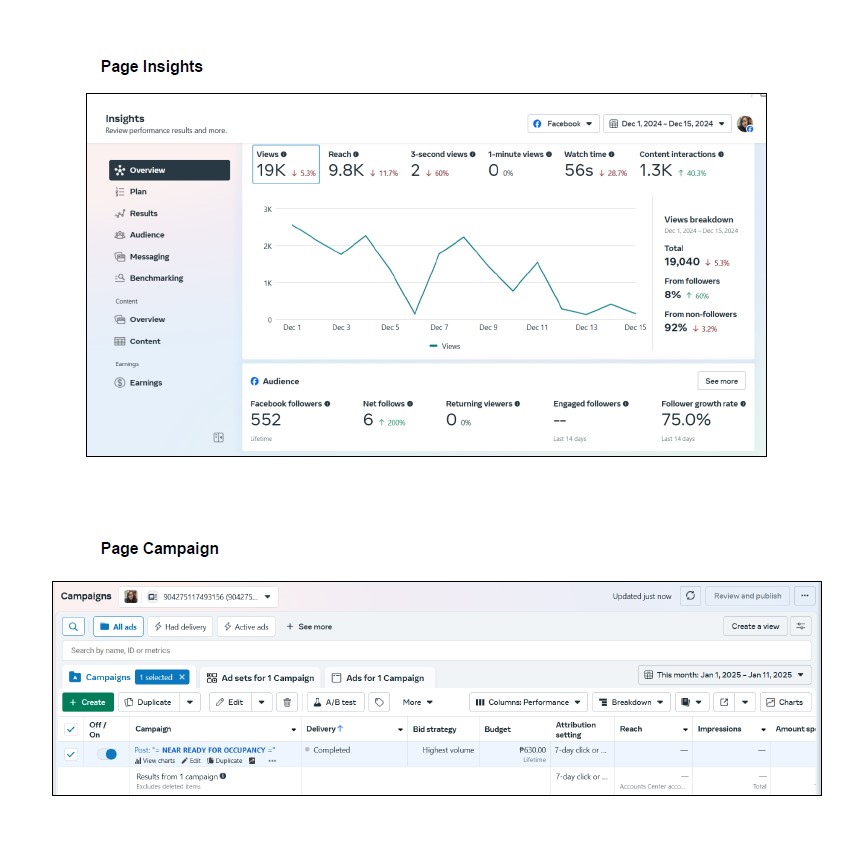Open the NEAR READY FOR OCCUPANCY campaign link
Viewport: 867px width, 848px height.
tap(205, 751)
